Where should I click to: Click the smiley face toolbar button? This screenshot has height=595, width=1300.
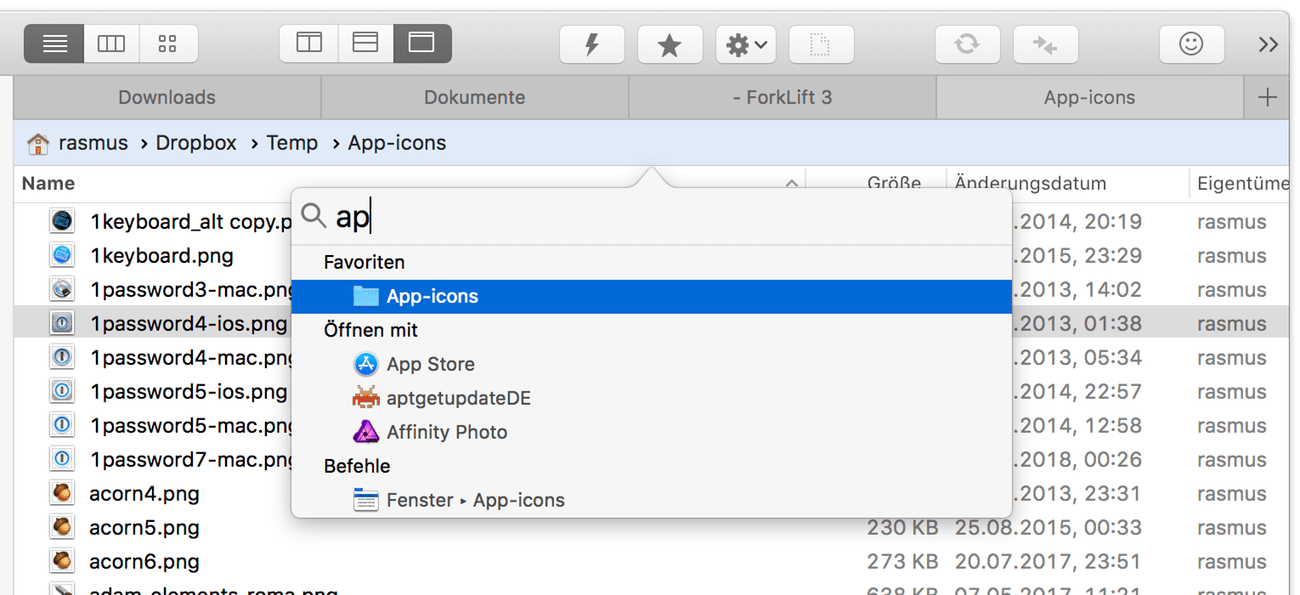[x=1191, y=44]
